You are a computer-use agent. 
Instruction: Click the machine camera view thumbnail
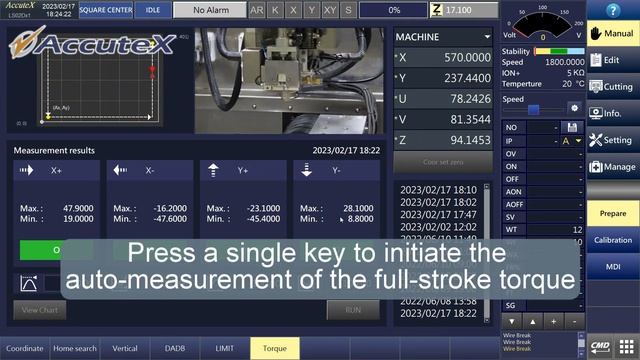tap(289, 80)
